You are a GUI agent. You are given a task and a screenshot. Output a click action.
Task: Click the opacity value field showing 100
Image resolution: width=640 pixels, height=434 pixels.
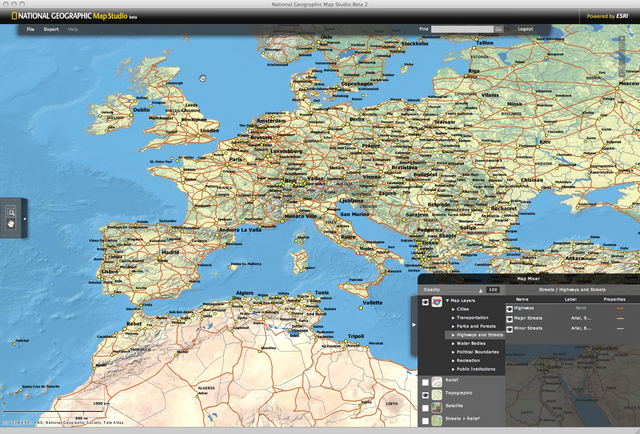493,289
